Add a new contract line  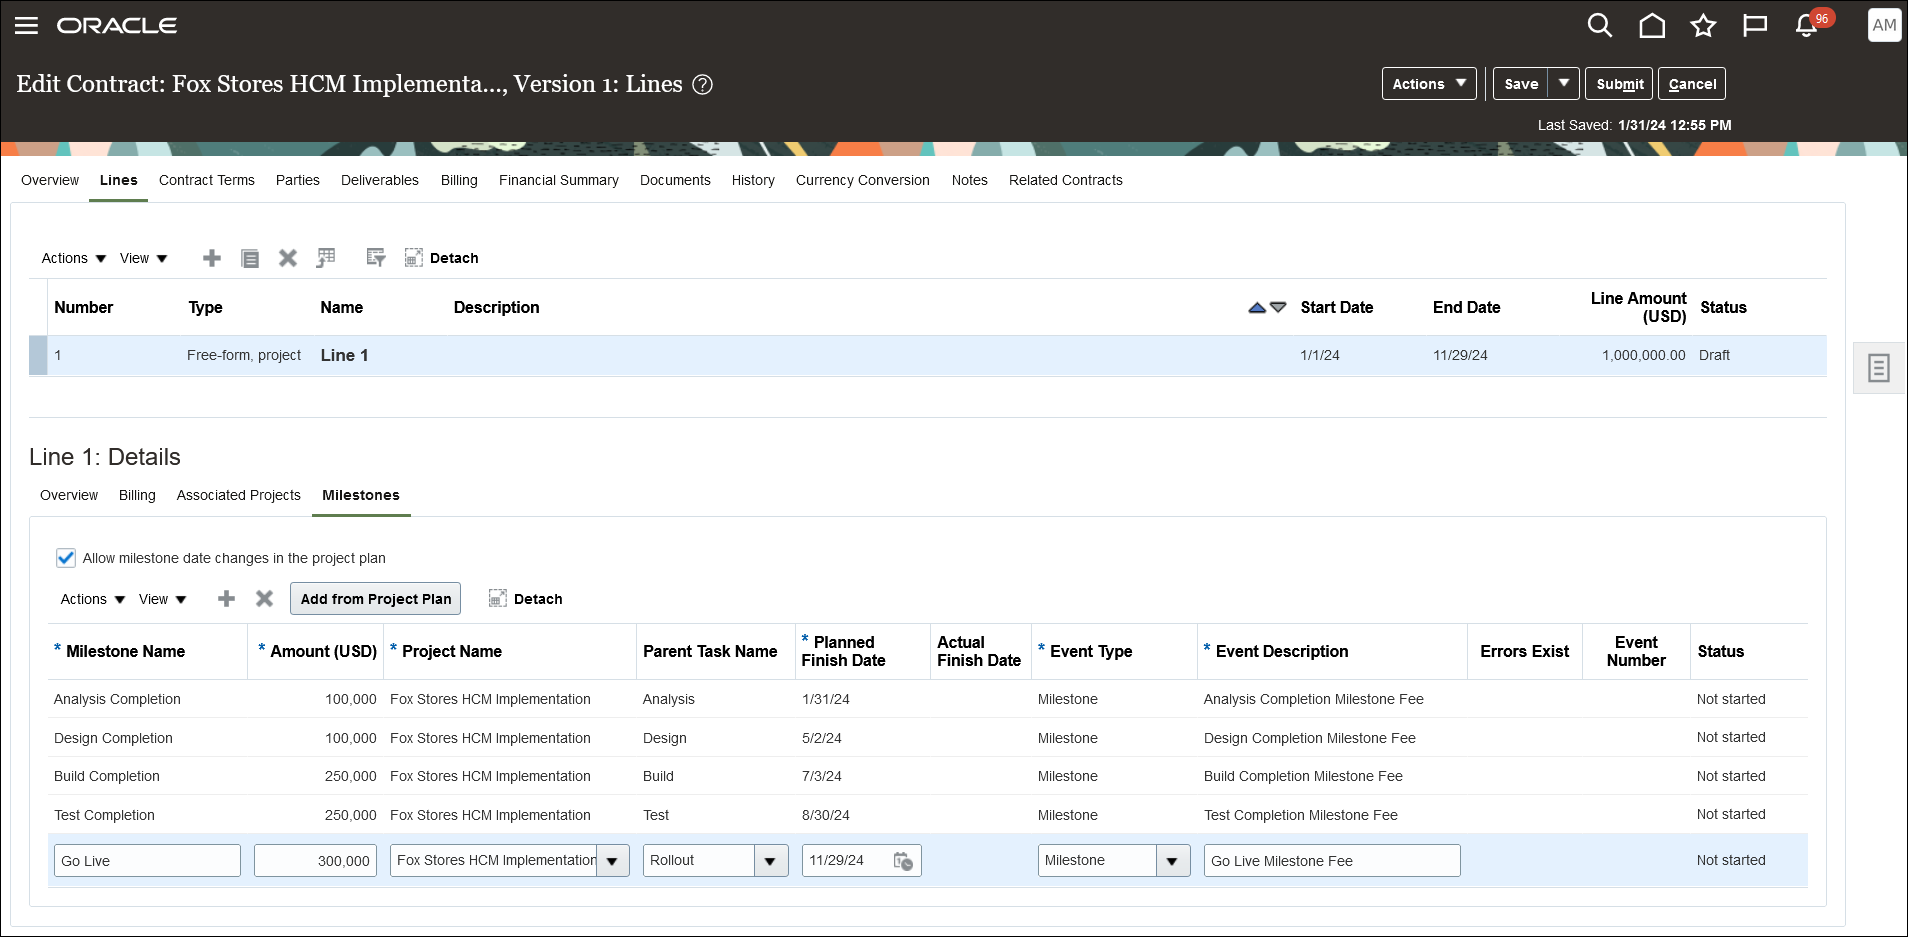212,258
